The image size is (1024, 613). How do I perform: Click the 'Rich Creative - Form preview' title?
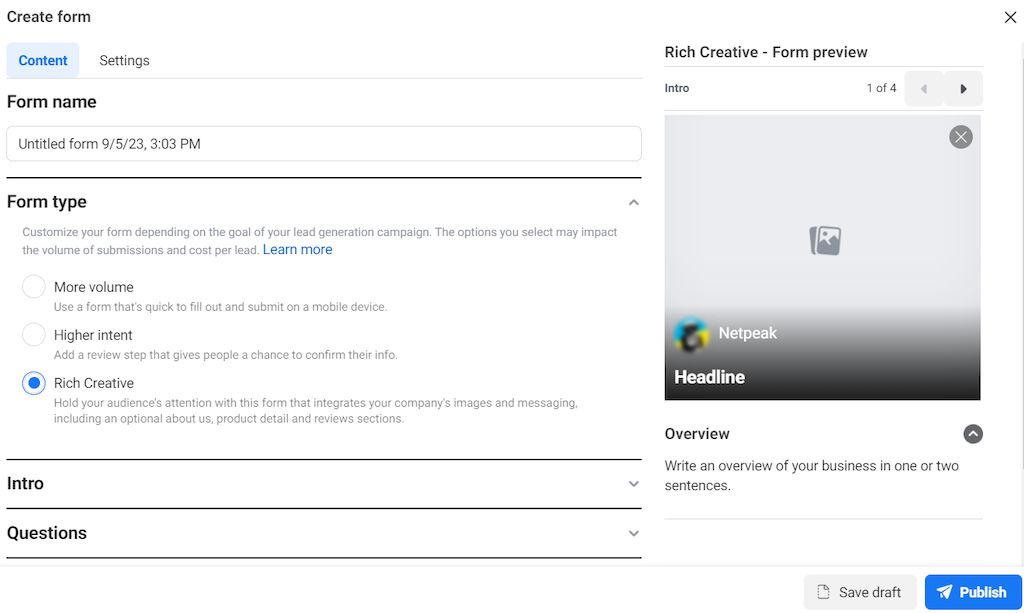(766, 52)
